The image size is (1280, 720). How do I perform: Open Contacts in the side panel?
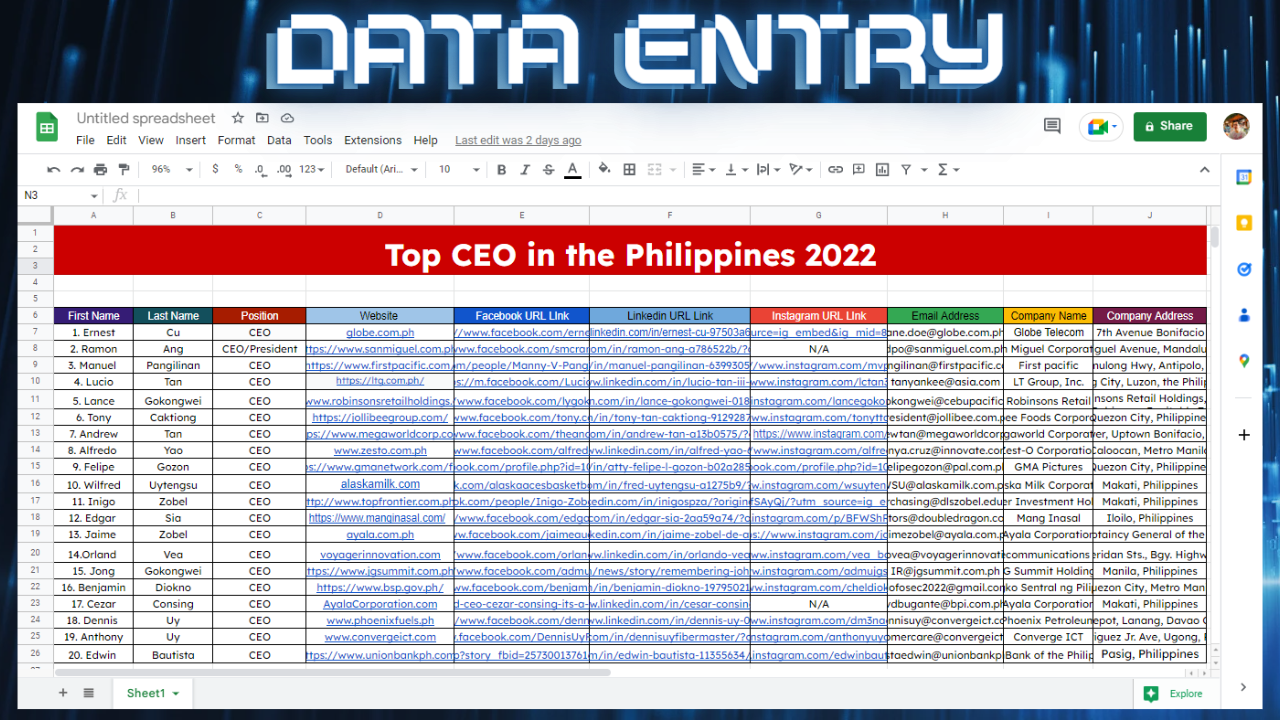1244,315
